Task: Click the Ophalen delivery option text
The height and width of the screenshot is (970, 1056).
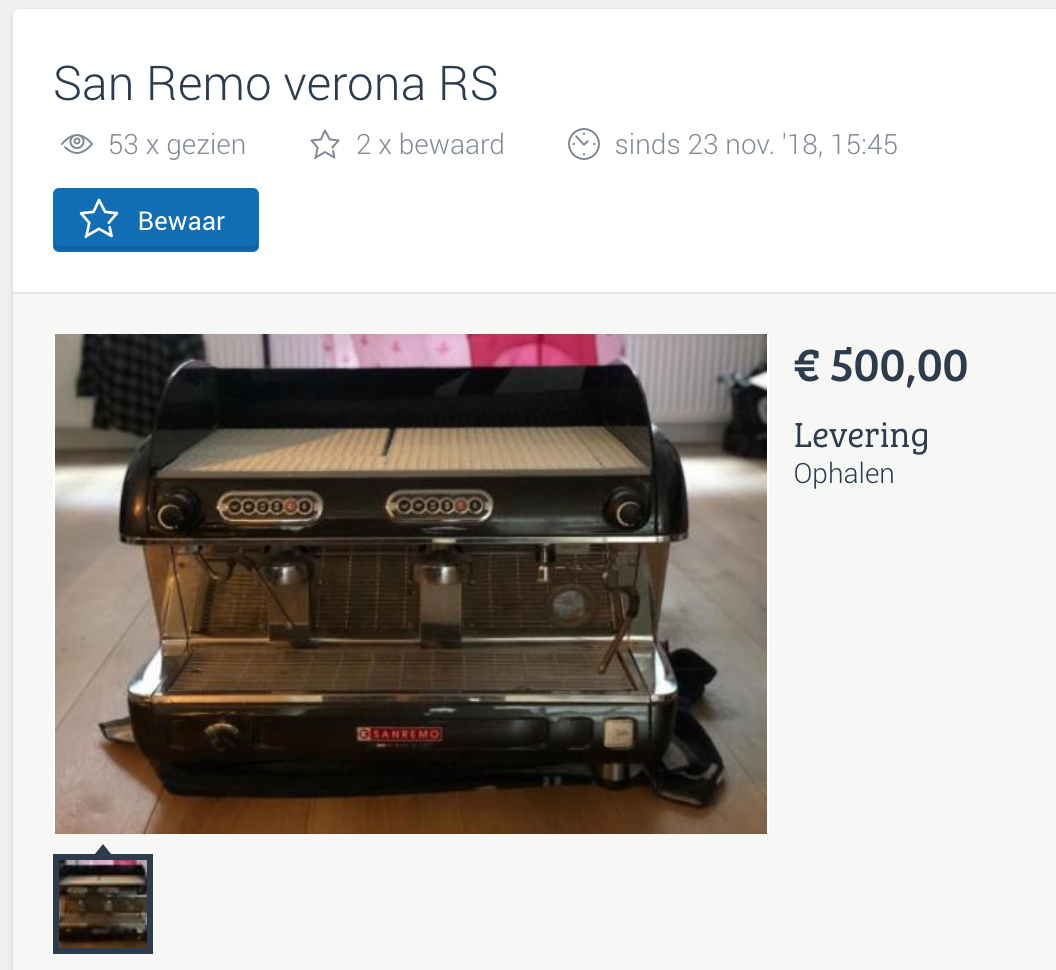Action: pyautogui.click(x=844, y=474)
